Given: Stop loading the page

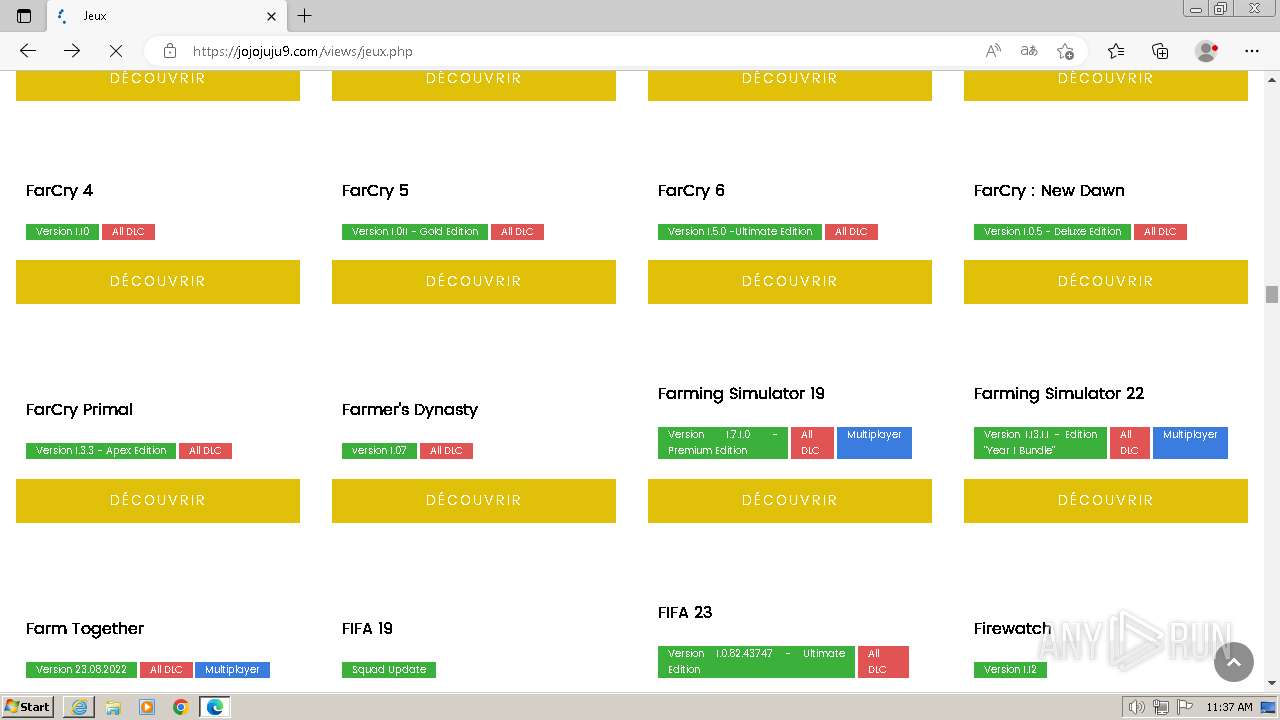Looking at the screenshot, I should click(115, 51).
